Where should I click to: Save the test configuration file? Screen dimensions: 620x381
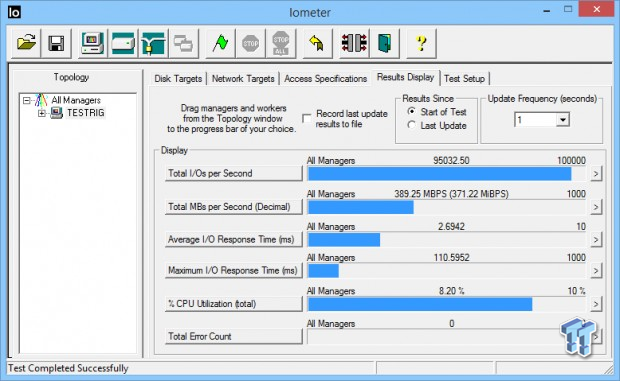pos(56,43)
